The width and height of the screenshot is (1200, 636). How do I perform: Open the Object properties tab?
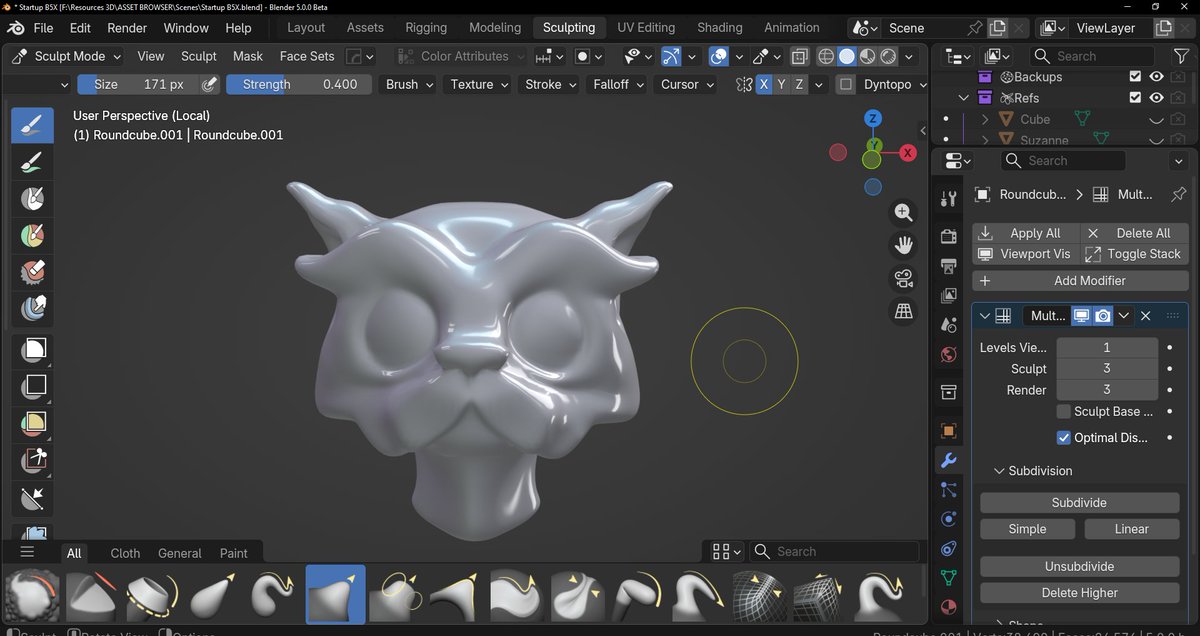pos(949,432)
